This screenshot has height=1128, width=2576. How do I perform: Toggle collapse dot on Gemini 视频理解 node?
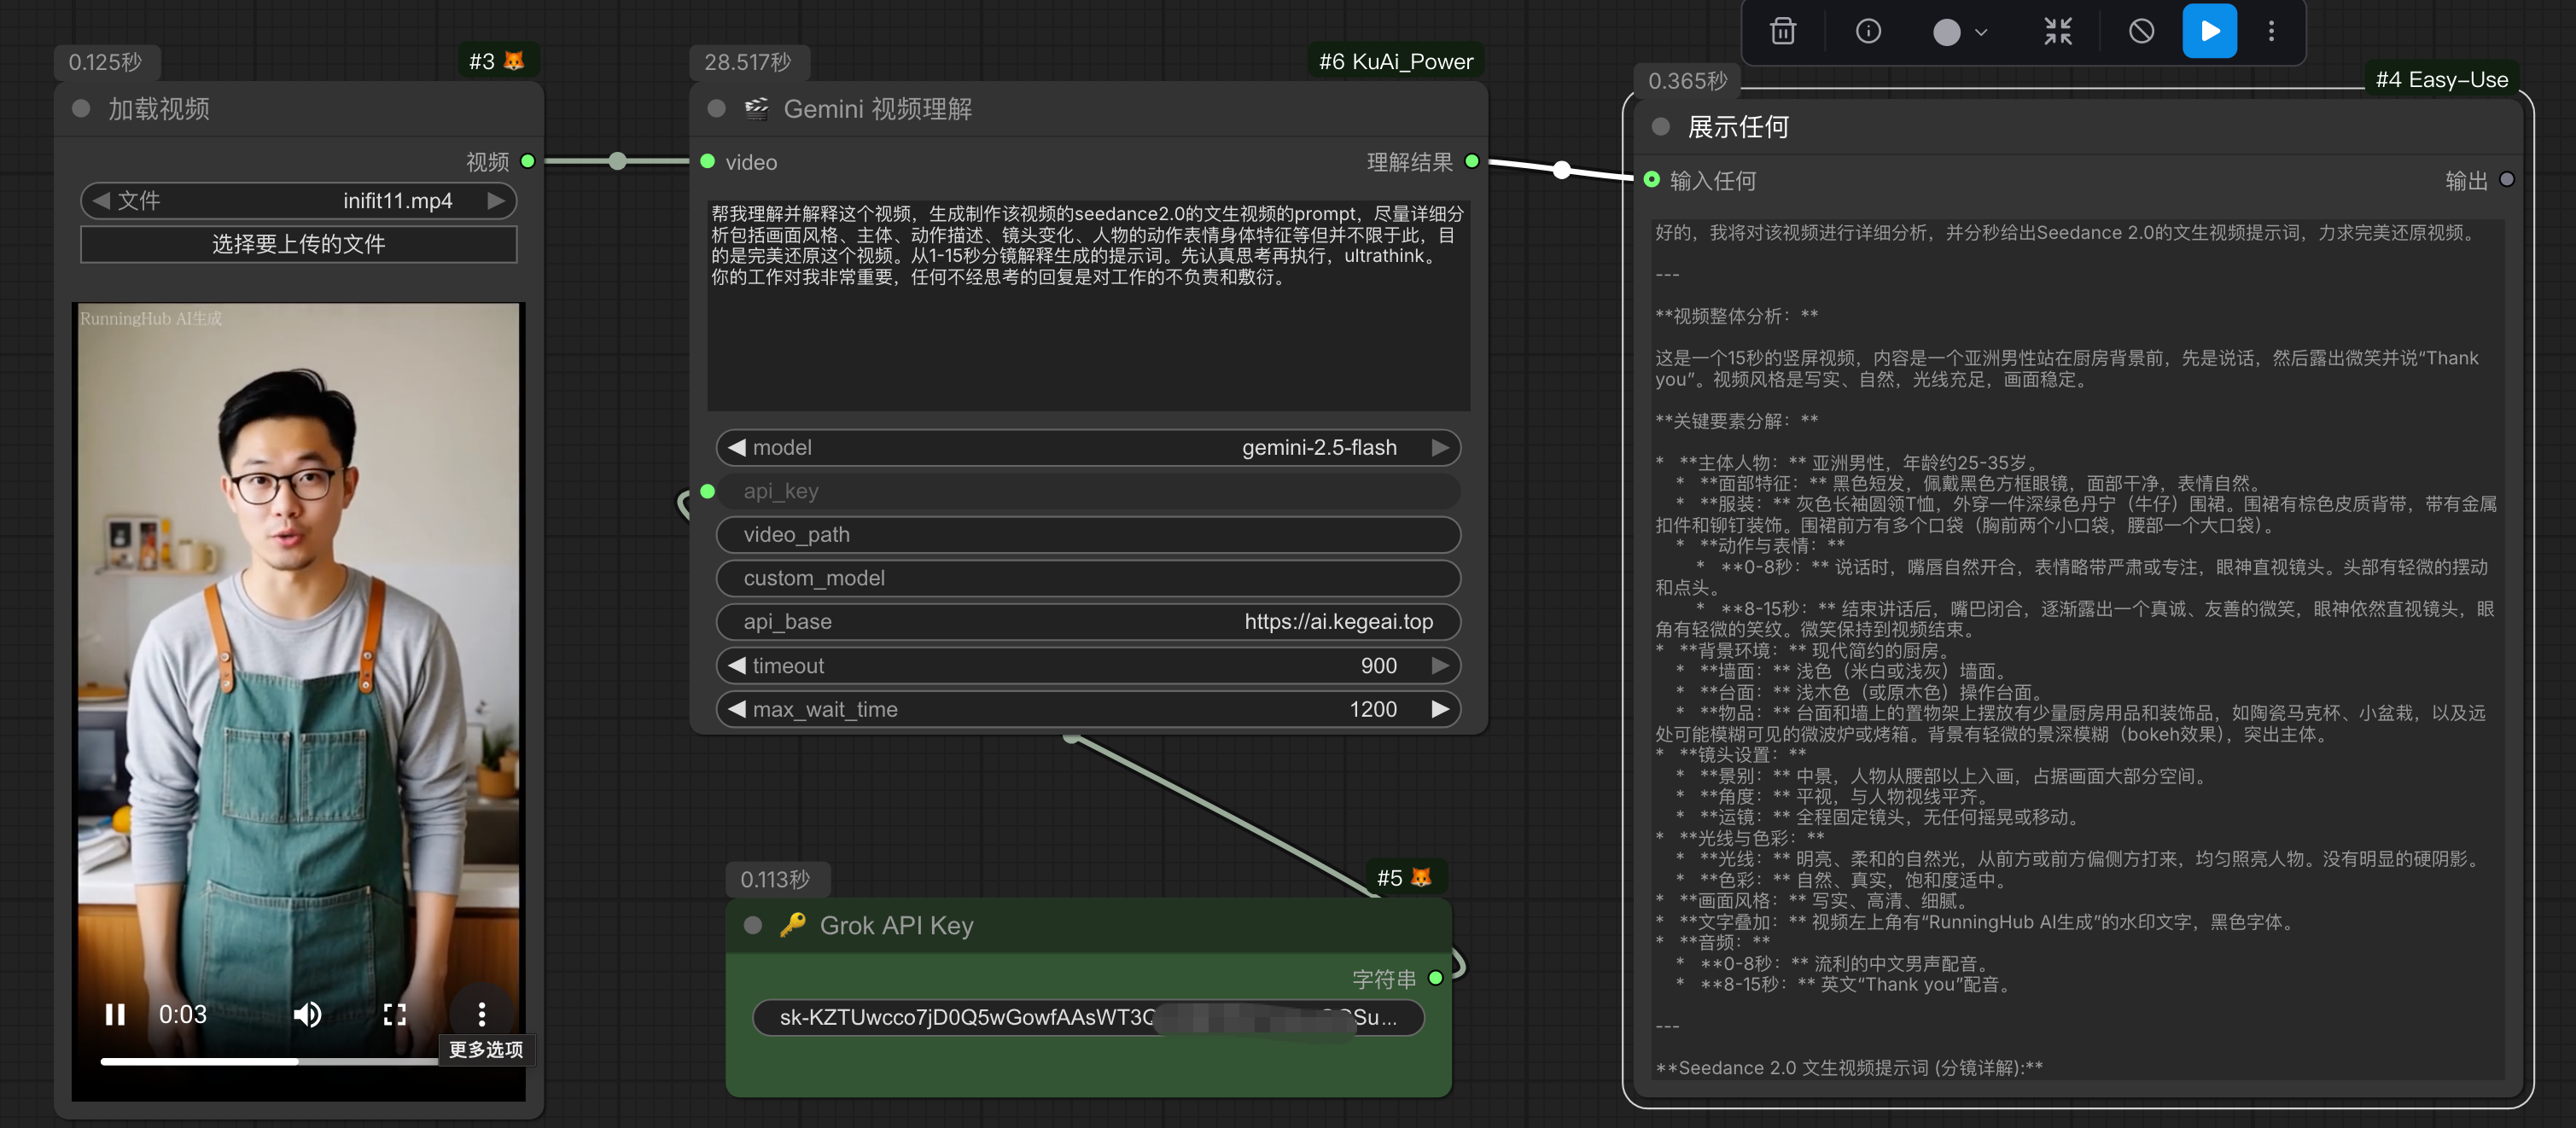tap(716, 109)
